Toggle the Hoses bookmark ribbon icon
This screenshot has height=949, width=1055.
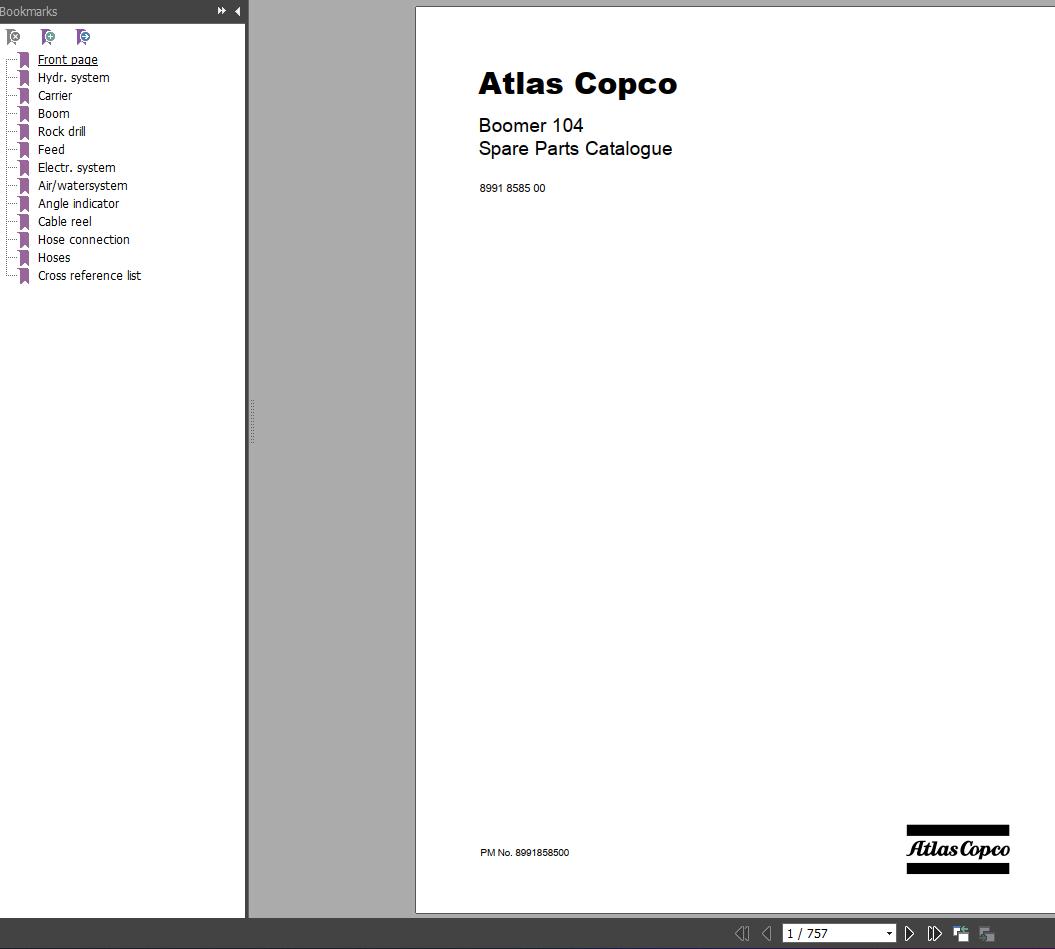23,257
